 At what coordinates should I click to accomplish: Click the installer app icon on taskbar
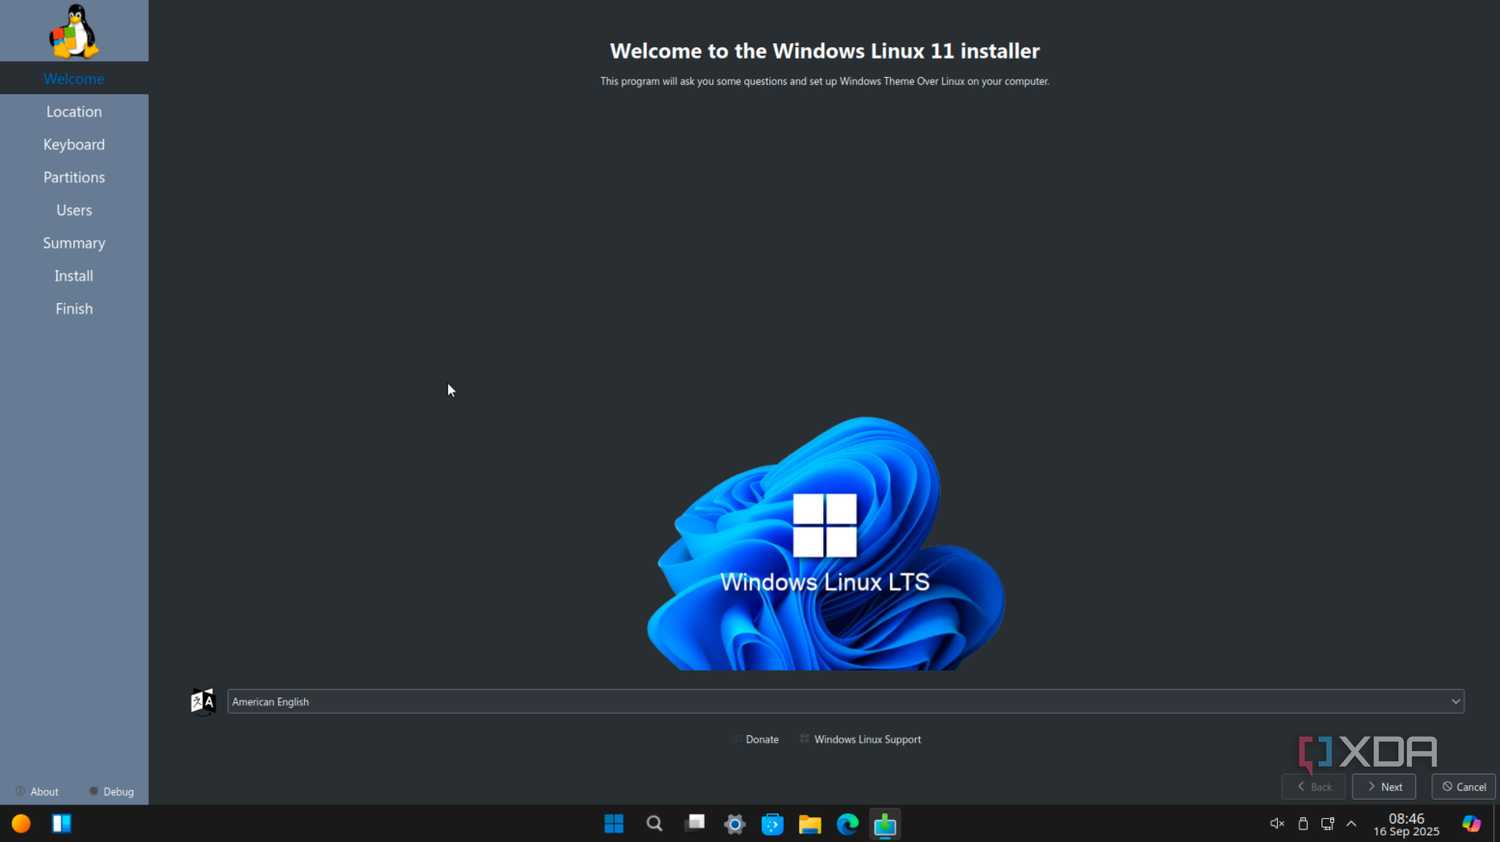click(885, 824)
